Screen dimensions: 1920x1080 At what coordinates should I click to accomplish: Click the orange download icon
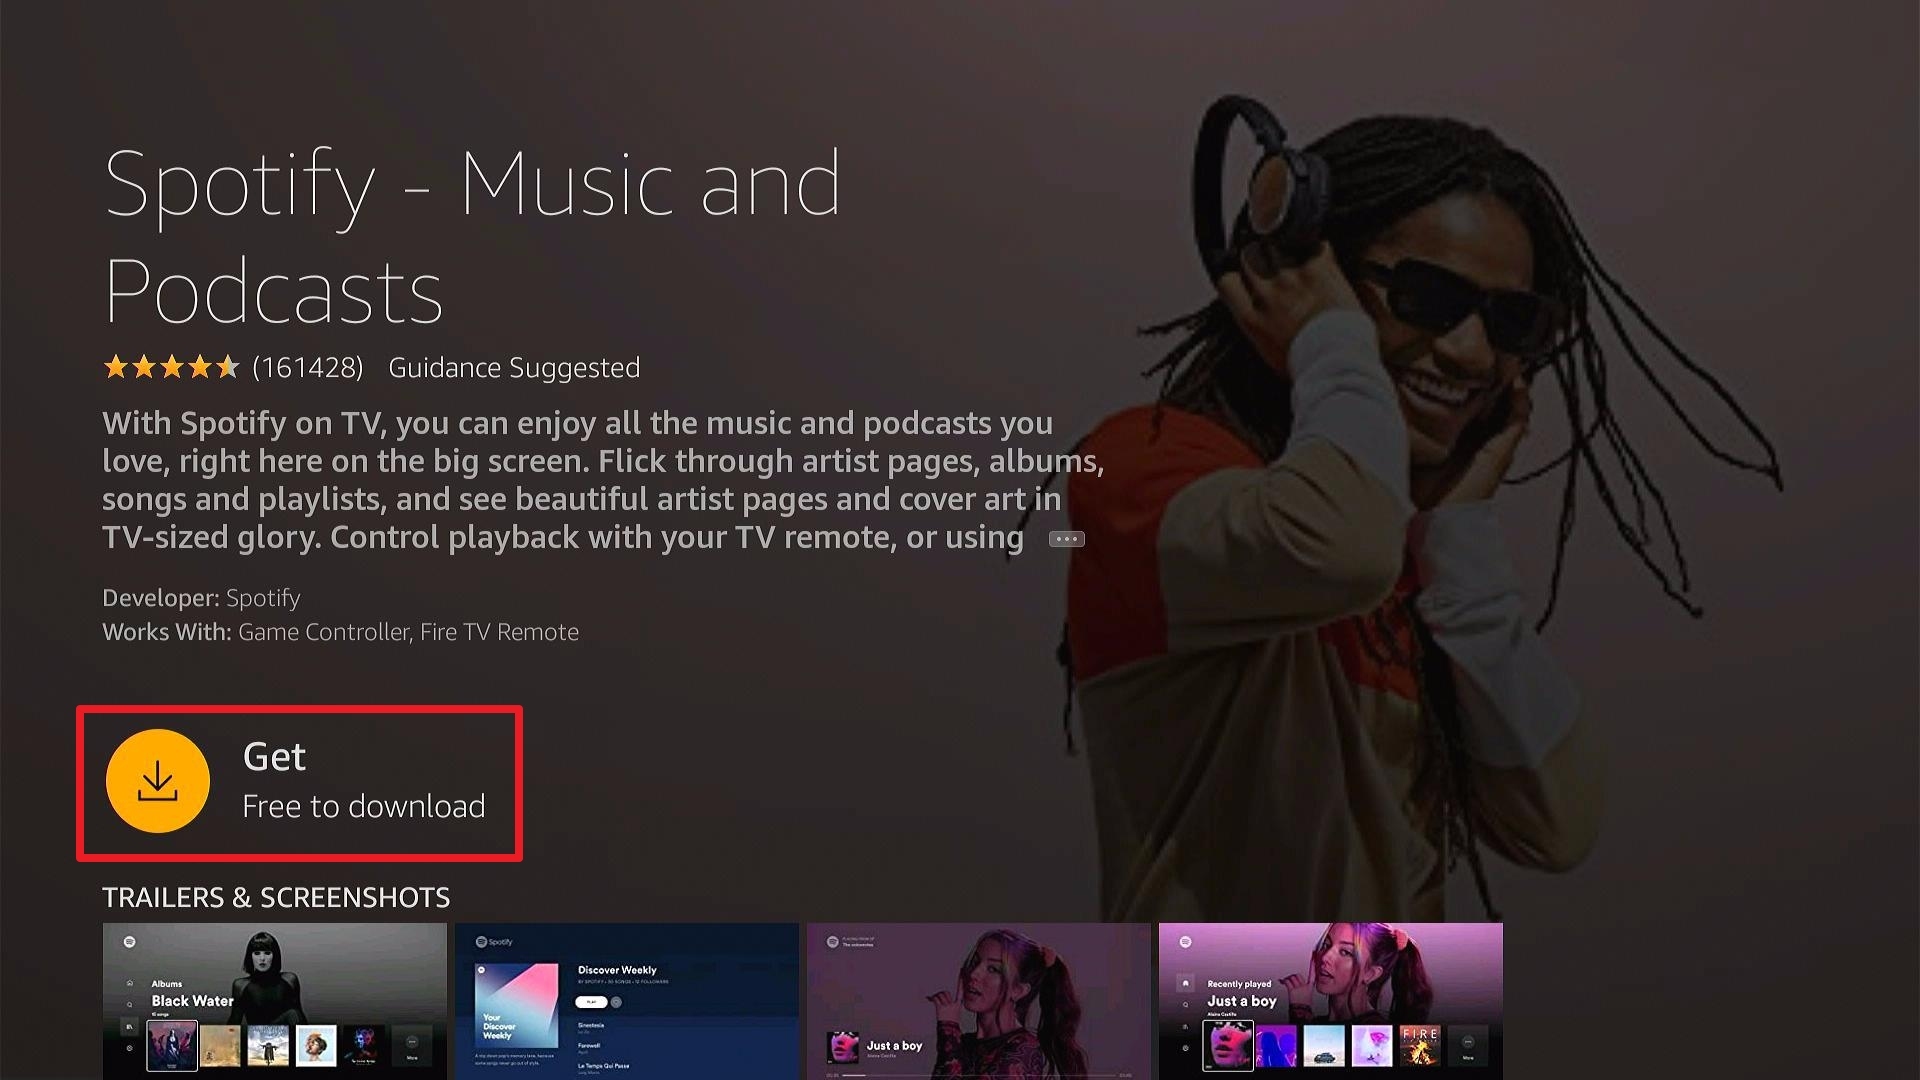[x=158, y=781]
